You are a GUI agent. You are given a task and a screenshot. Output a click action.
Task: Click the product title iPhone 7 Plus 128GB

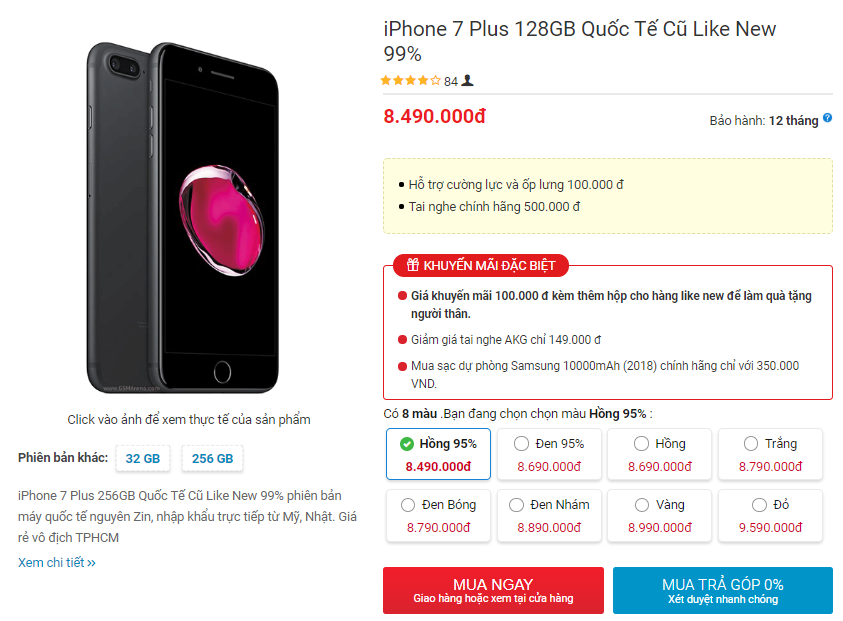point(580,41)
